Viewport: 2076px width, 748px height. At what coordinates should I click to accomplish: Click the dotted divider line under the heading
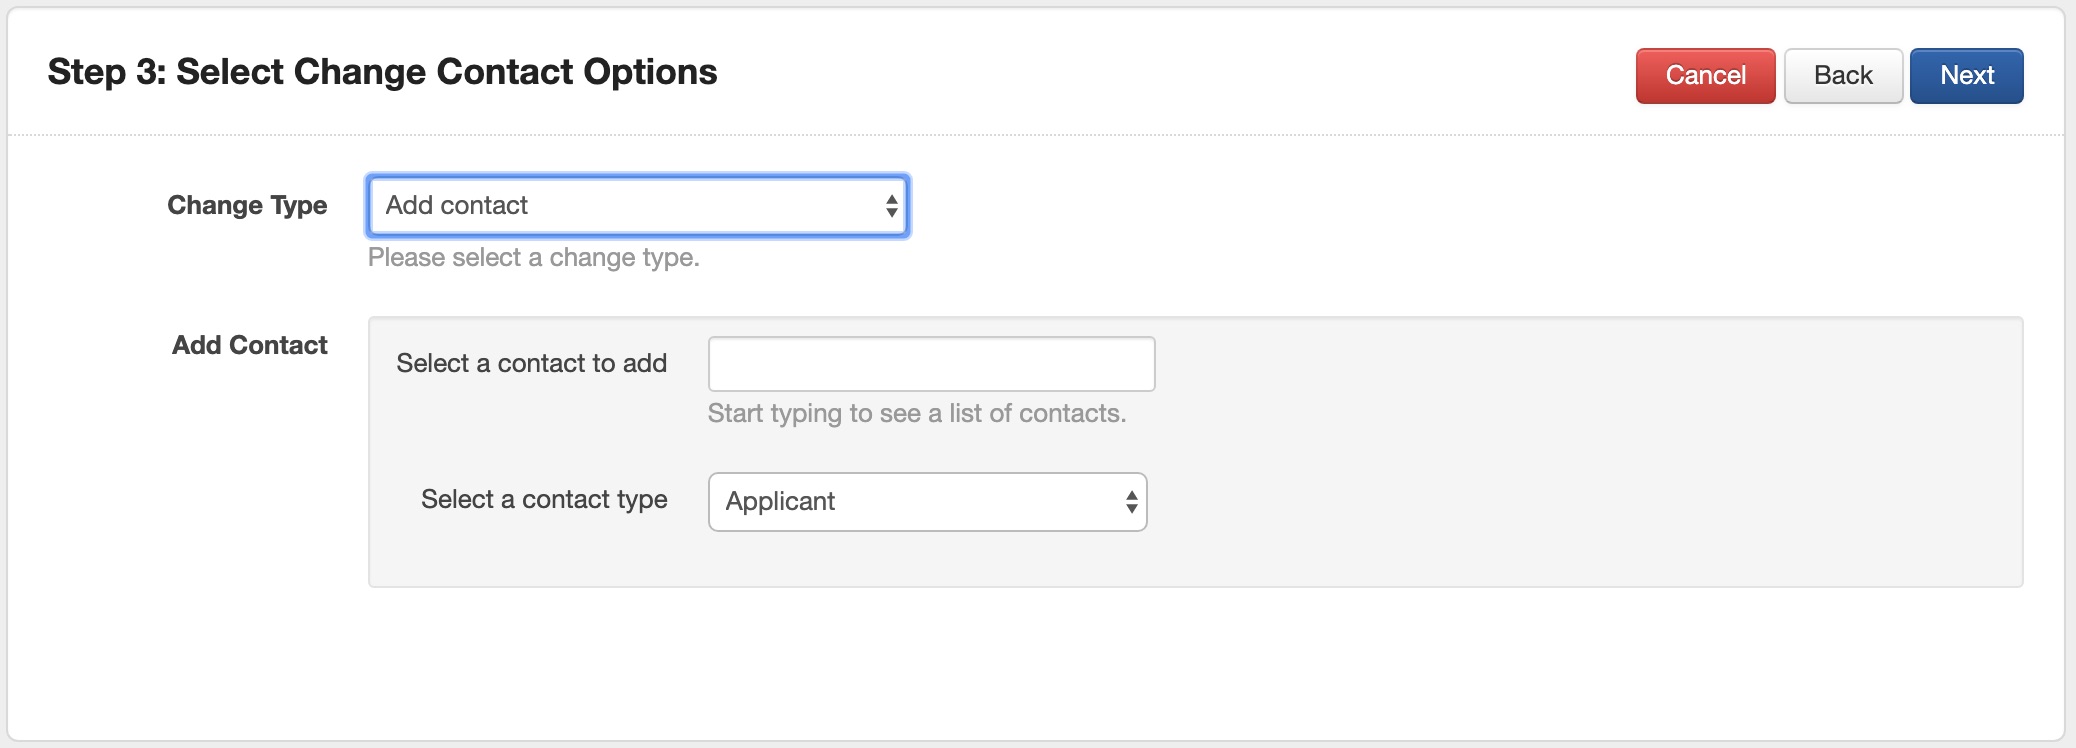(x=1000, y=135)
